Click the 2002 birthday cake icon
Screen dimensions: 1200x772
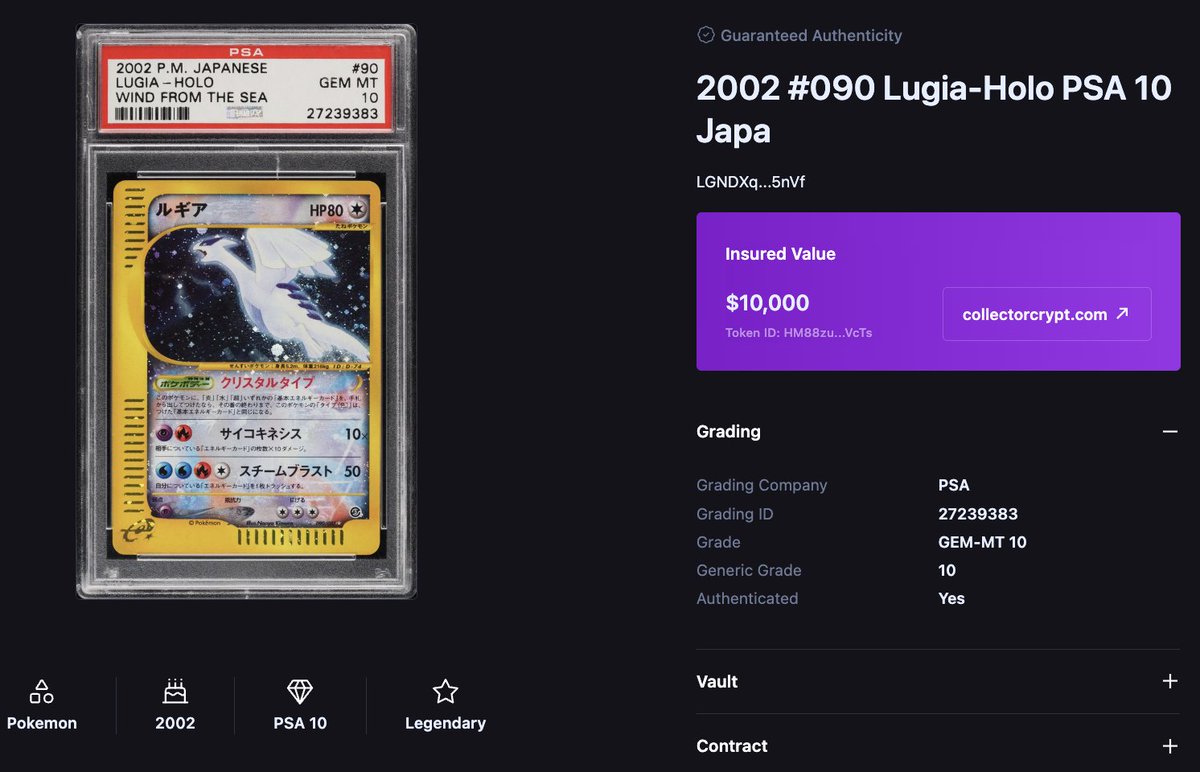(x=175, y=691)
